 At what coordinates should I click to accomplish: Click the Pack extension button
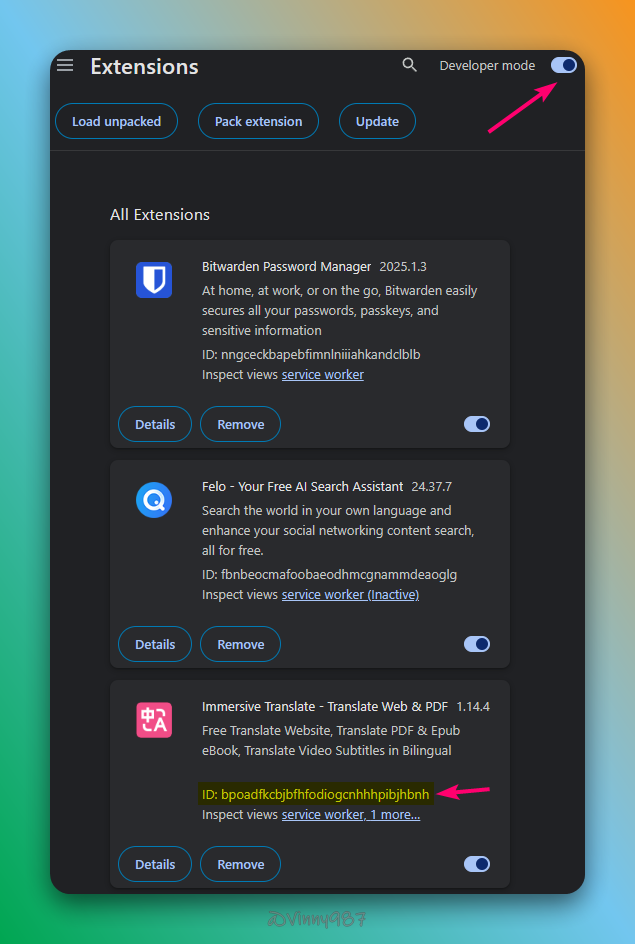[258, 121]
